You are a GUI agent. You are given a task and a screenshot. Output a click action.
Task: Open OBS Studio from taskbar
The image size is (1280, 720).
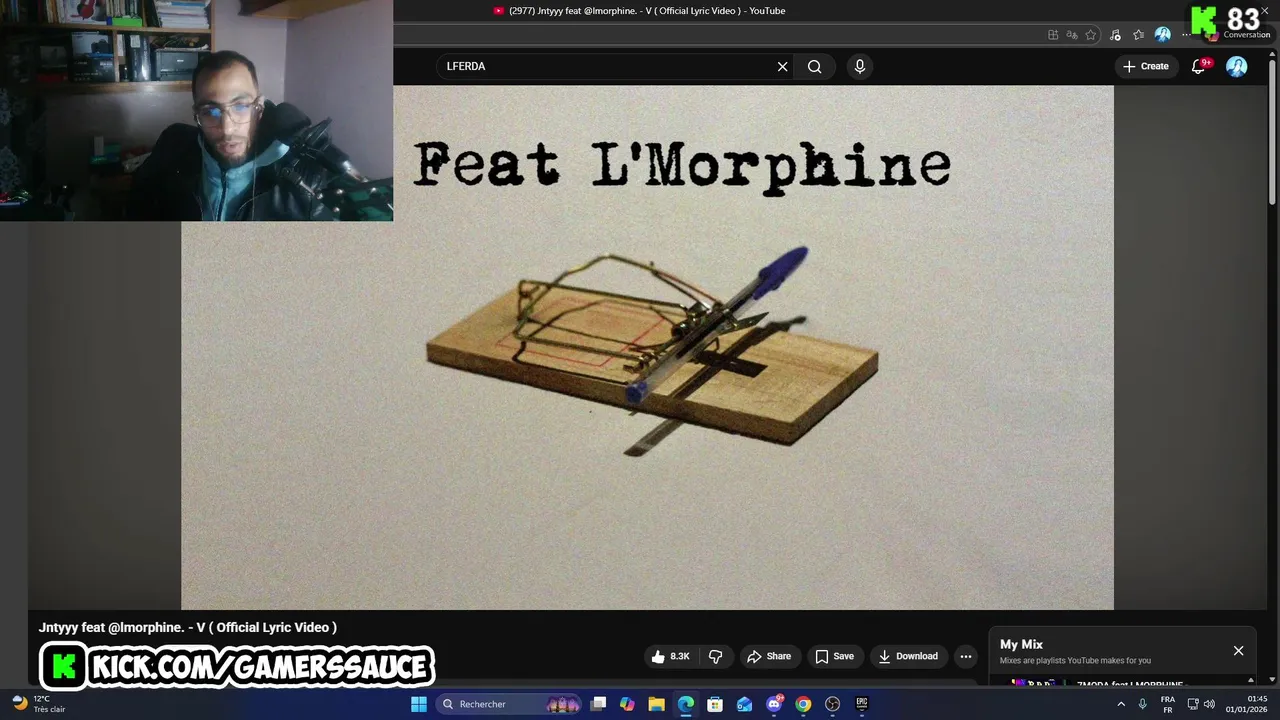(x=832, y=704)
